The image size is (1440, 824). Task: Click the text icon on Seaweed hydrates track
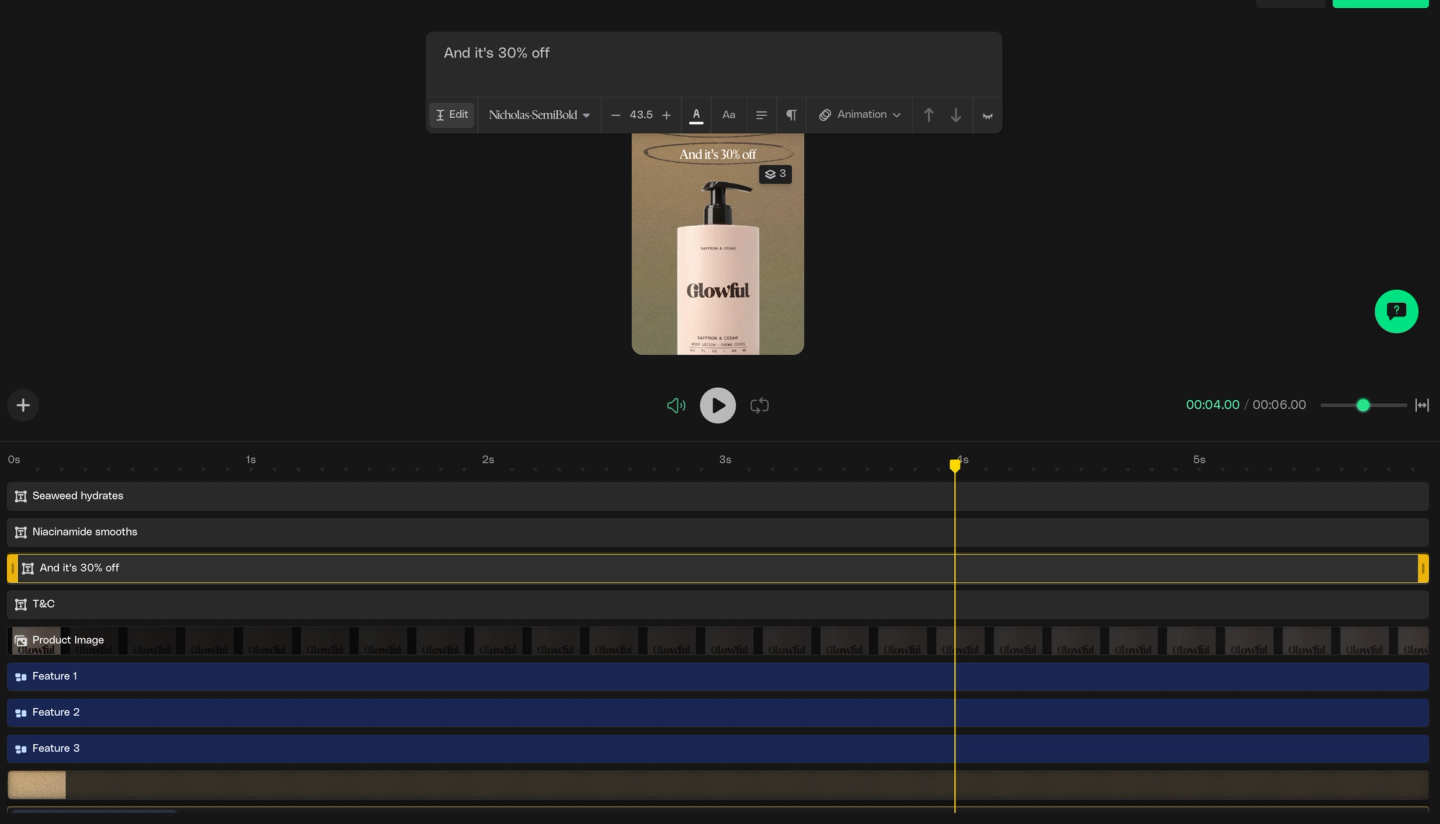pyautogui.click(x=20, y=496)
